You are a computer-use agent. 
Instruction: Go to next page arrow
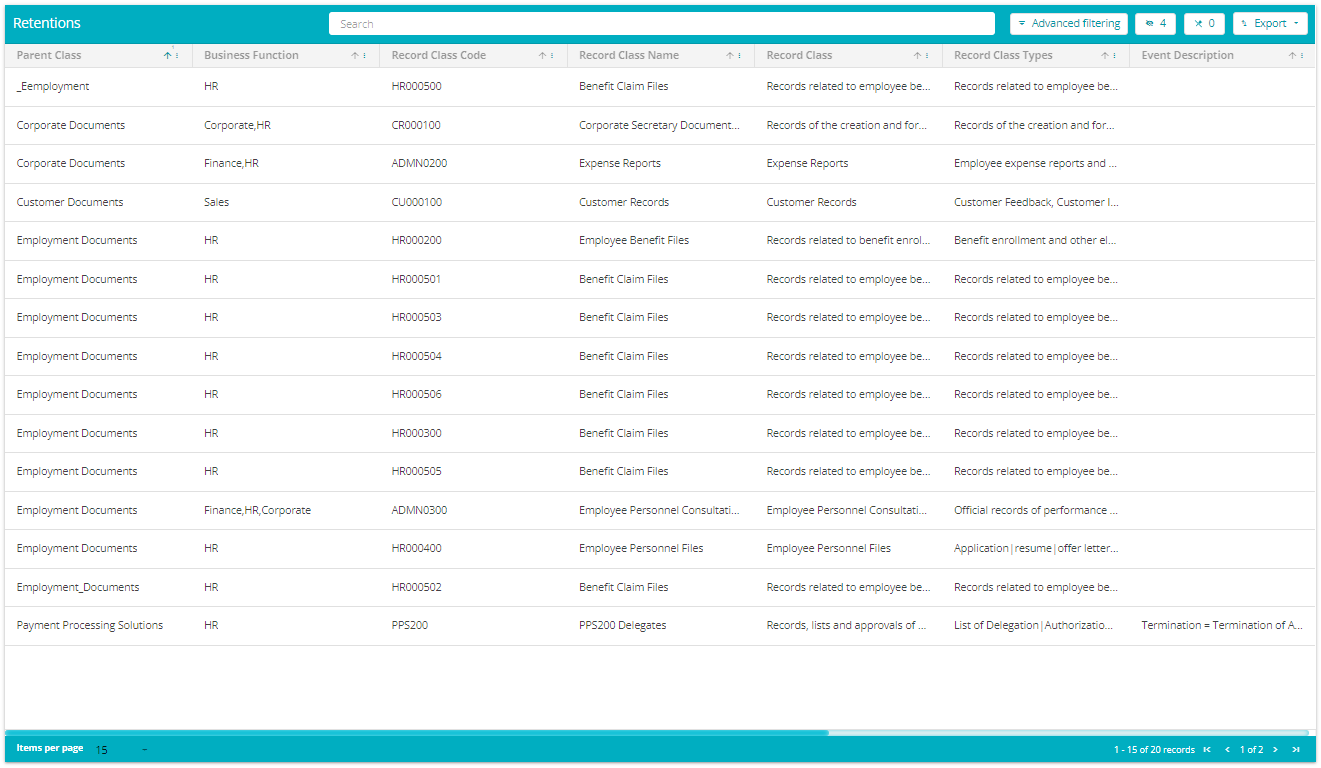pos(1275,750)
